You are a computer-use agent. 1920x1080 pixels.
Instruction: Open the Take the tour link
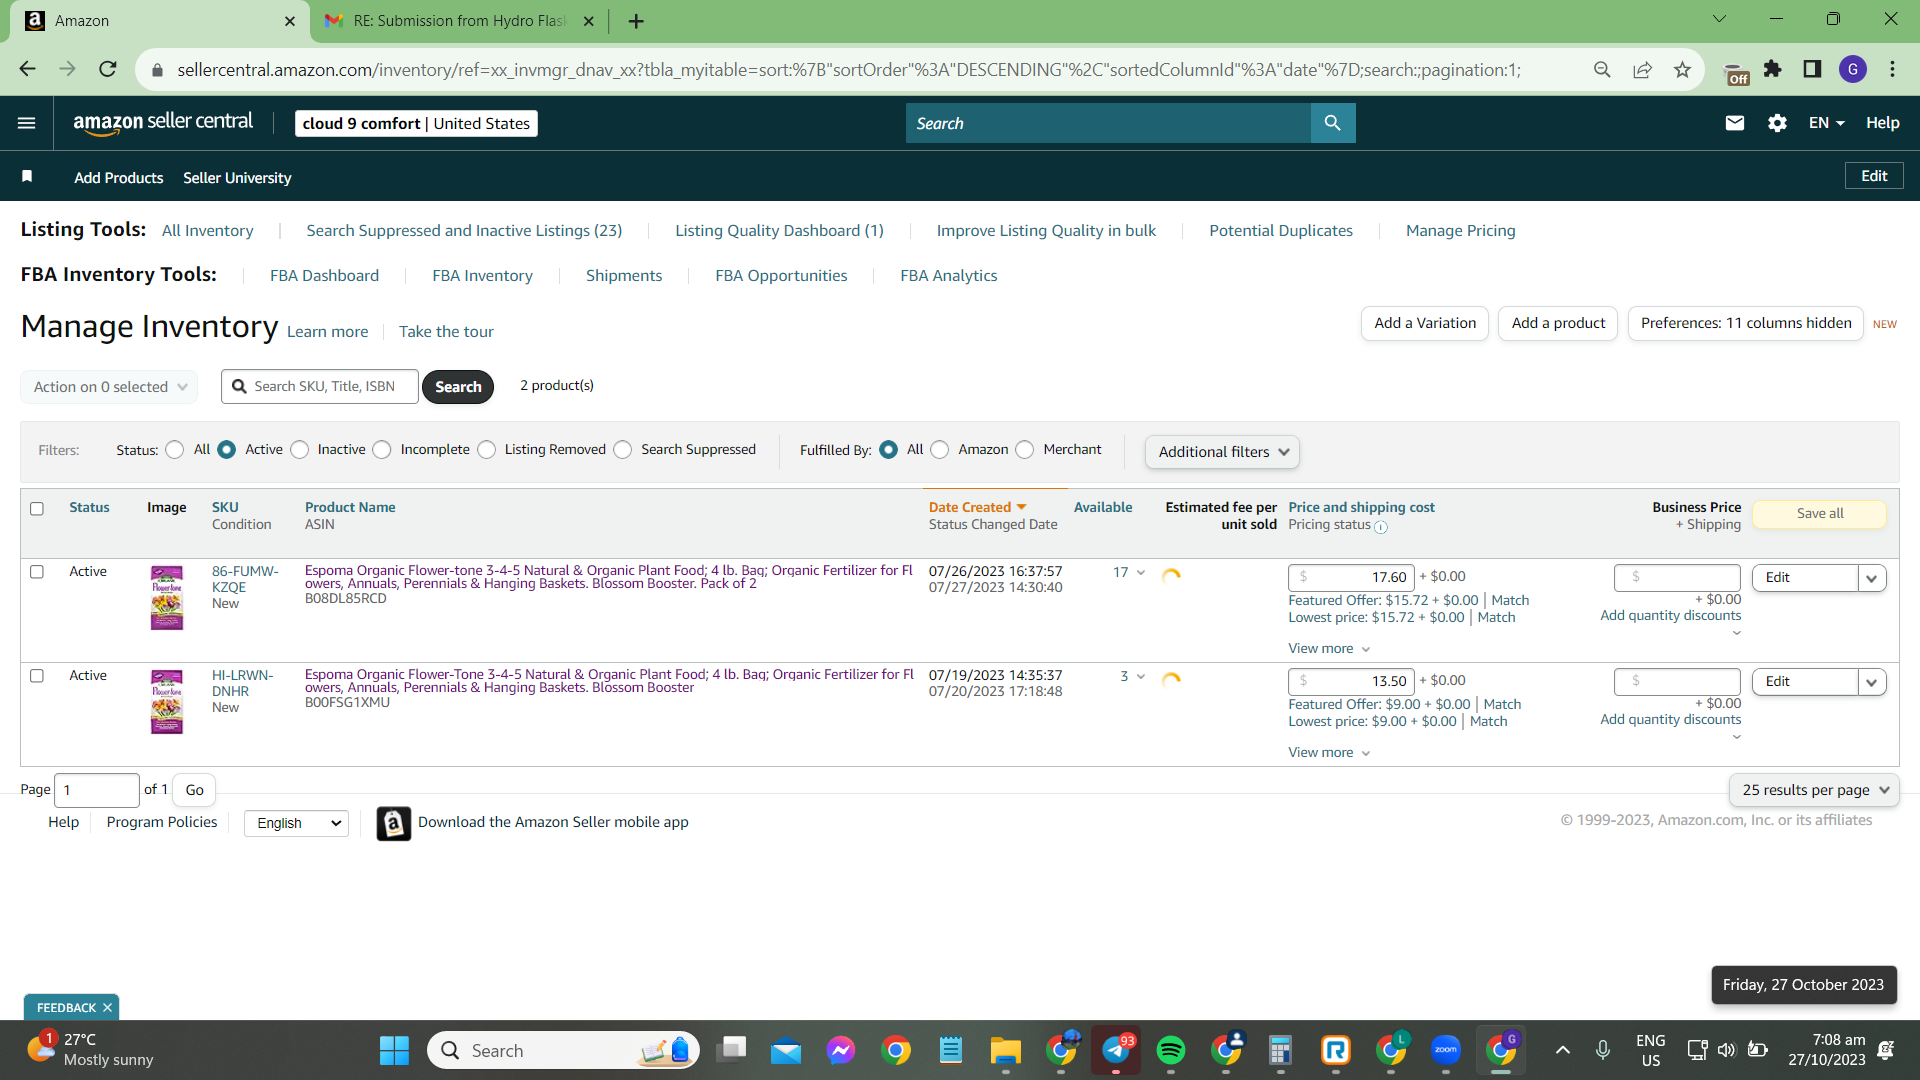tap(446, 332)
